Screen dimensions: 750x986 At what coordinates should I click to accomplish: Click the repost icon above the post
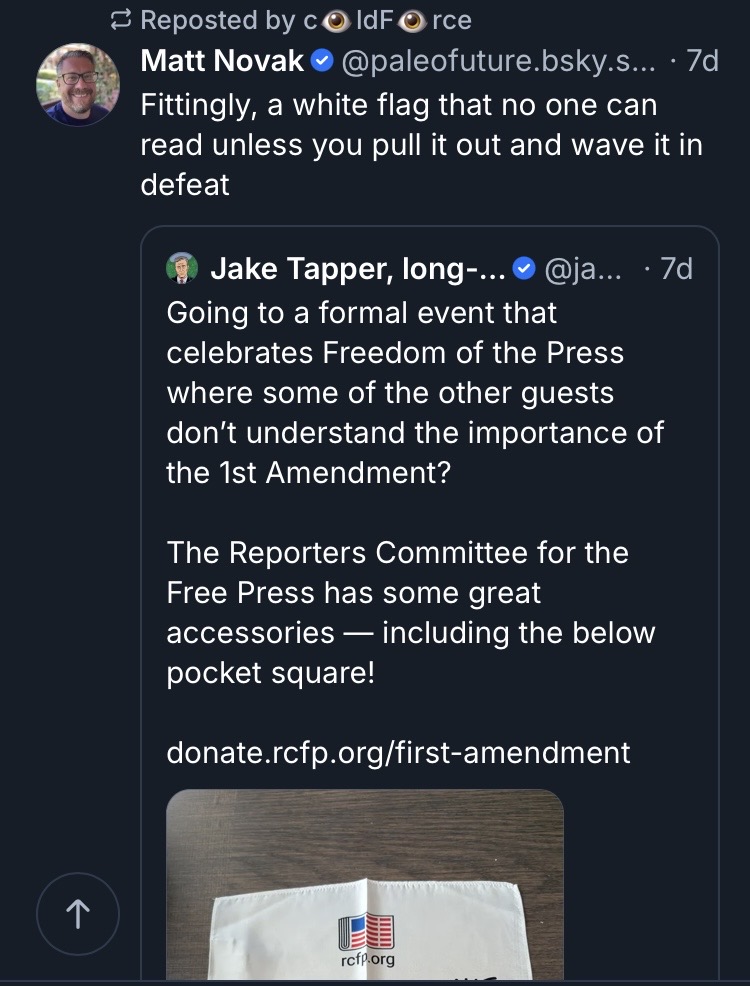[121, 19]
